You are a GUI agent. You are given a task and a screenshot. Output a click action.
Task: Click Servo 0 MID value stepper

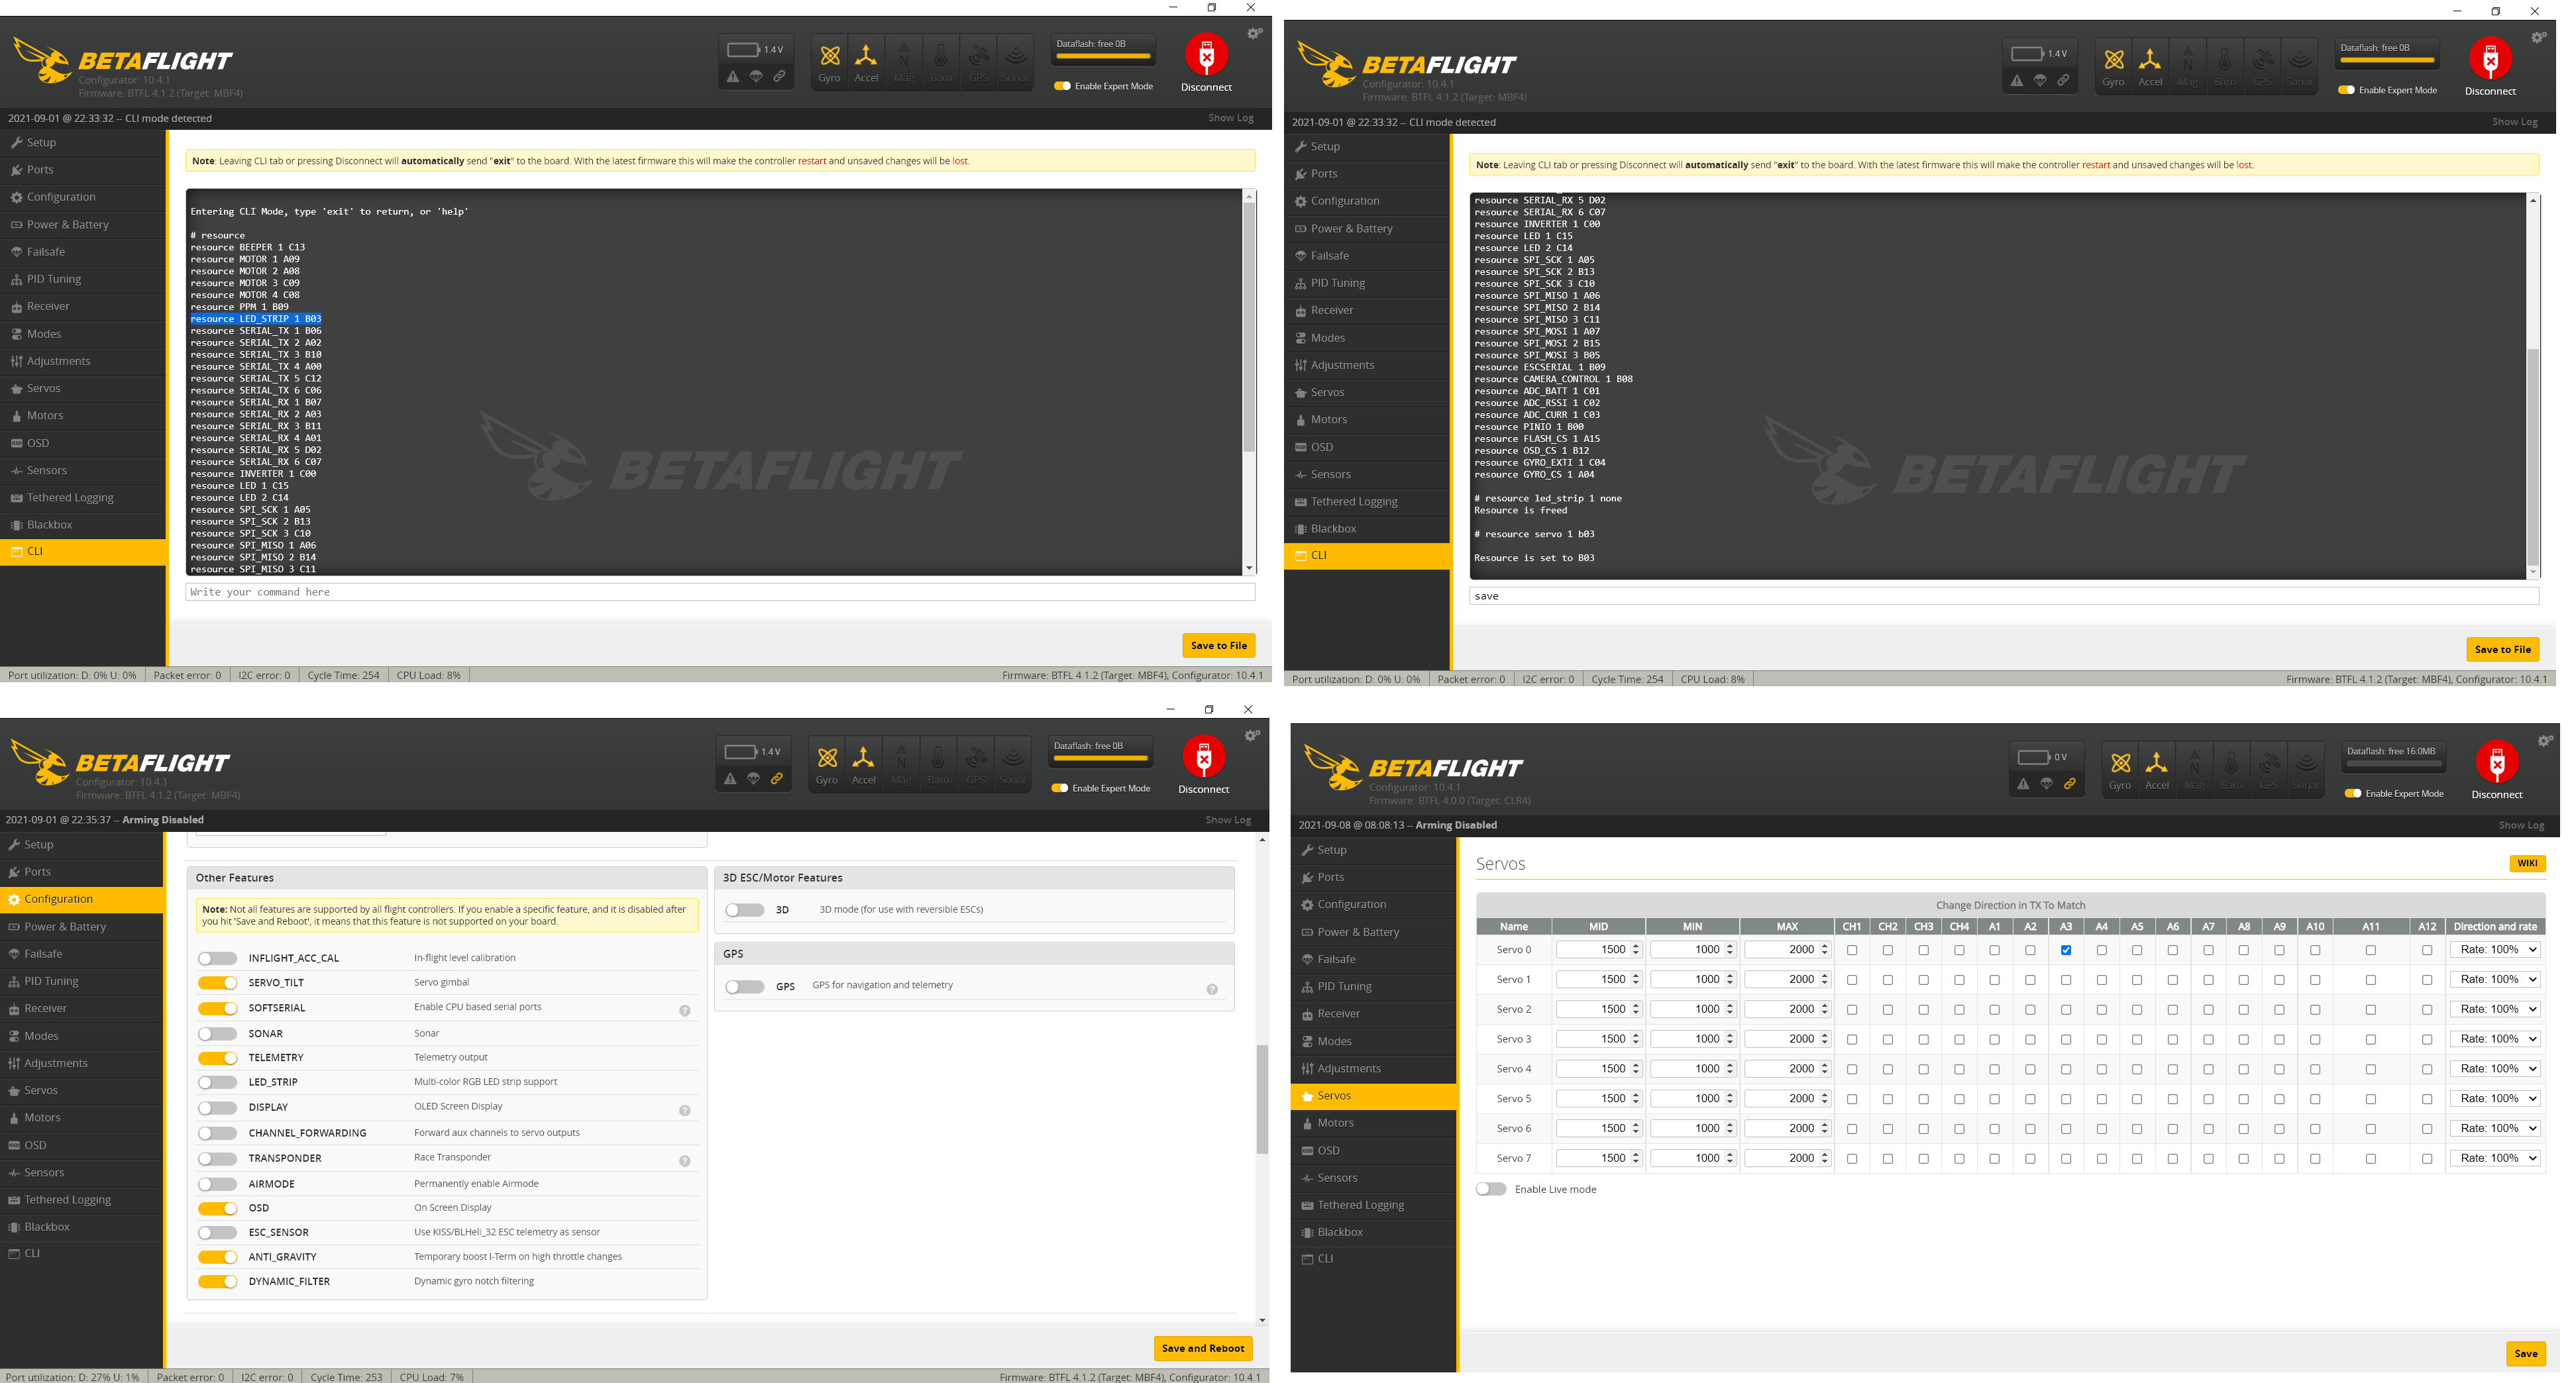[x=1636, y=950]
